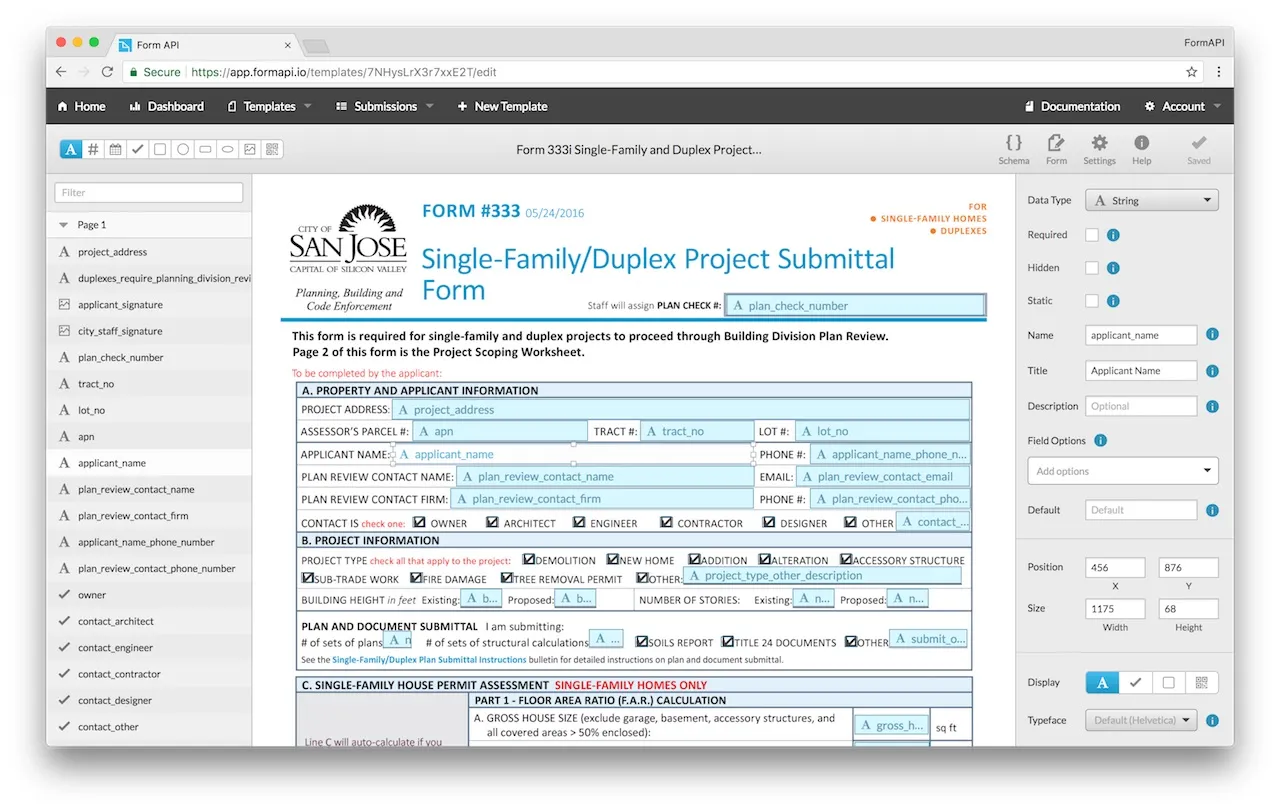Screen dimensions: 1280x812
Task: Open the Schema view
Action: click(1013, 148)
